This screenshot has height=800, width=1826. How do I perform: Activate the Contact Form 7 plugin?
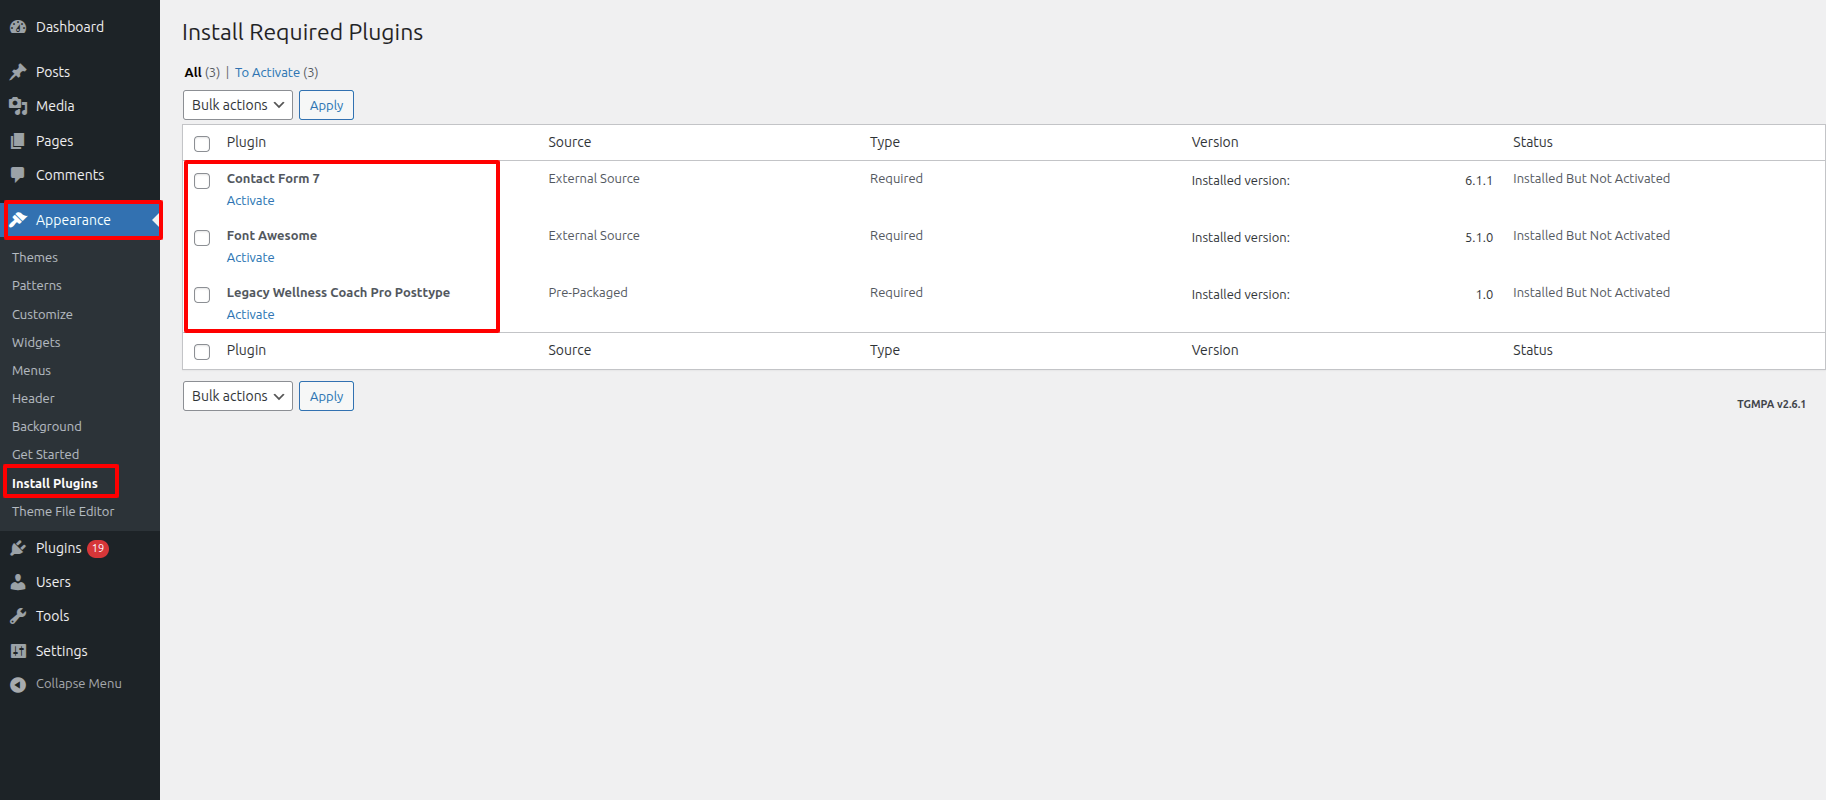pos(250,201)
